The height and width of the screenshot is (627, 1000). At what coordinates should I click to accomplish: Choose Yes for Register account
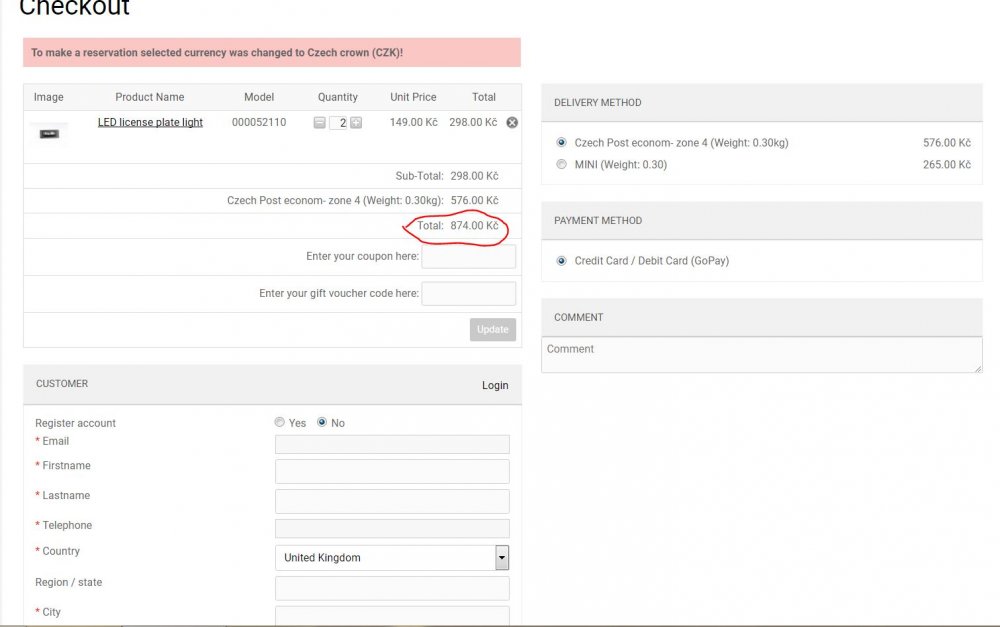(279, 422)
